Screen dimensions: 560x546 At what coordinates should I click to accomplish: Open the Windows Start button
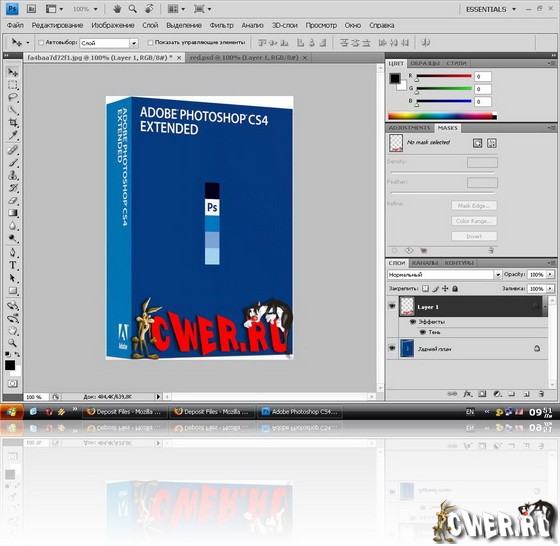(12, 412)
